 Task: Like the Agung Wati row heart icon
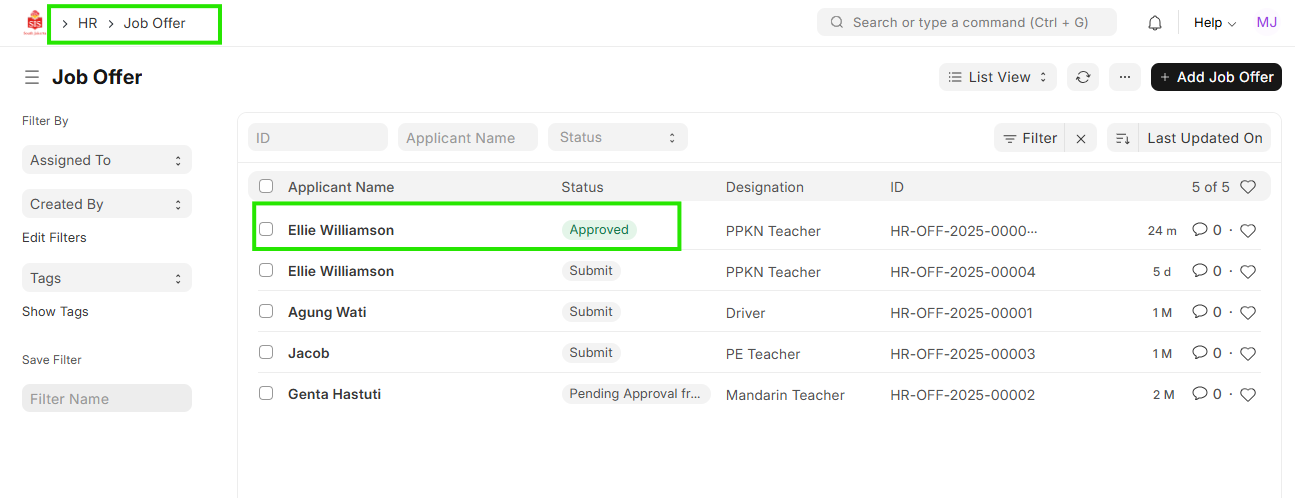[1247, 313]
